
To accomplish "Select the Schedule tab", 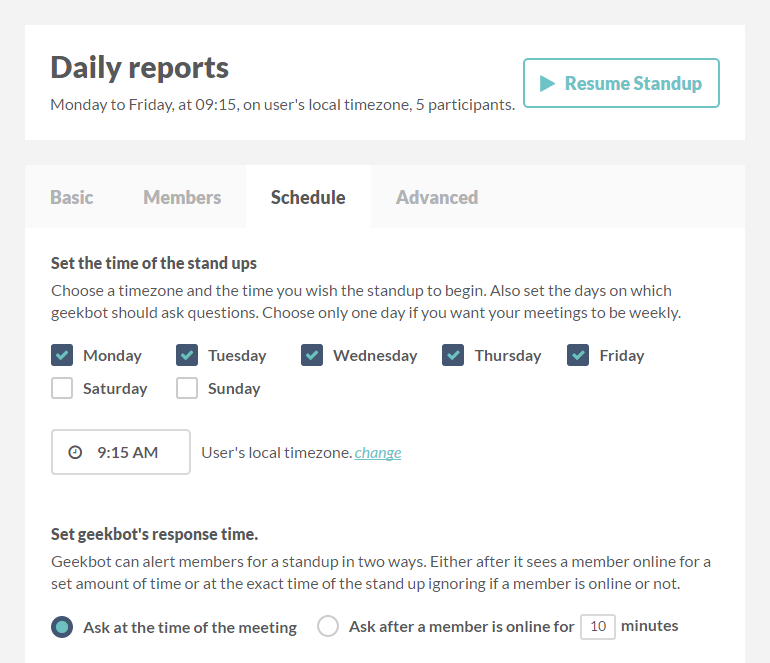I will [x=308, y=197].
